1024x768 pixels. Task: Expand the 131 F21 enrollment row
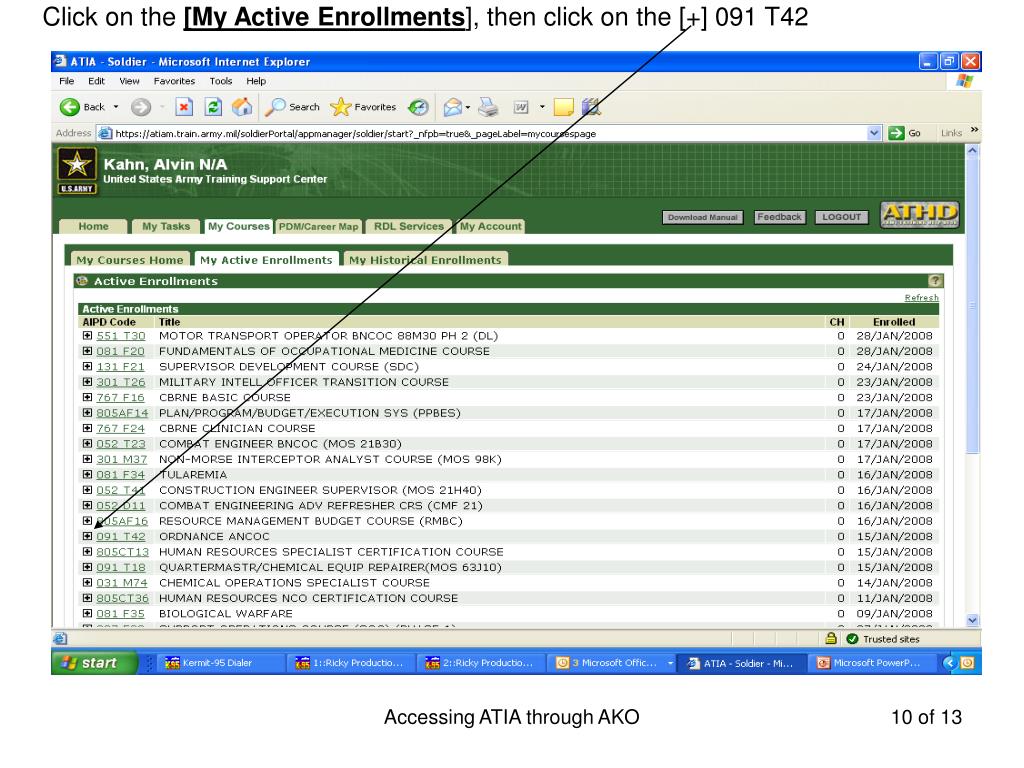point(88,366)
